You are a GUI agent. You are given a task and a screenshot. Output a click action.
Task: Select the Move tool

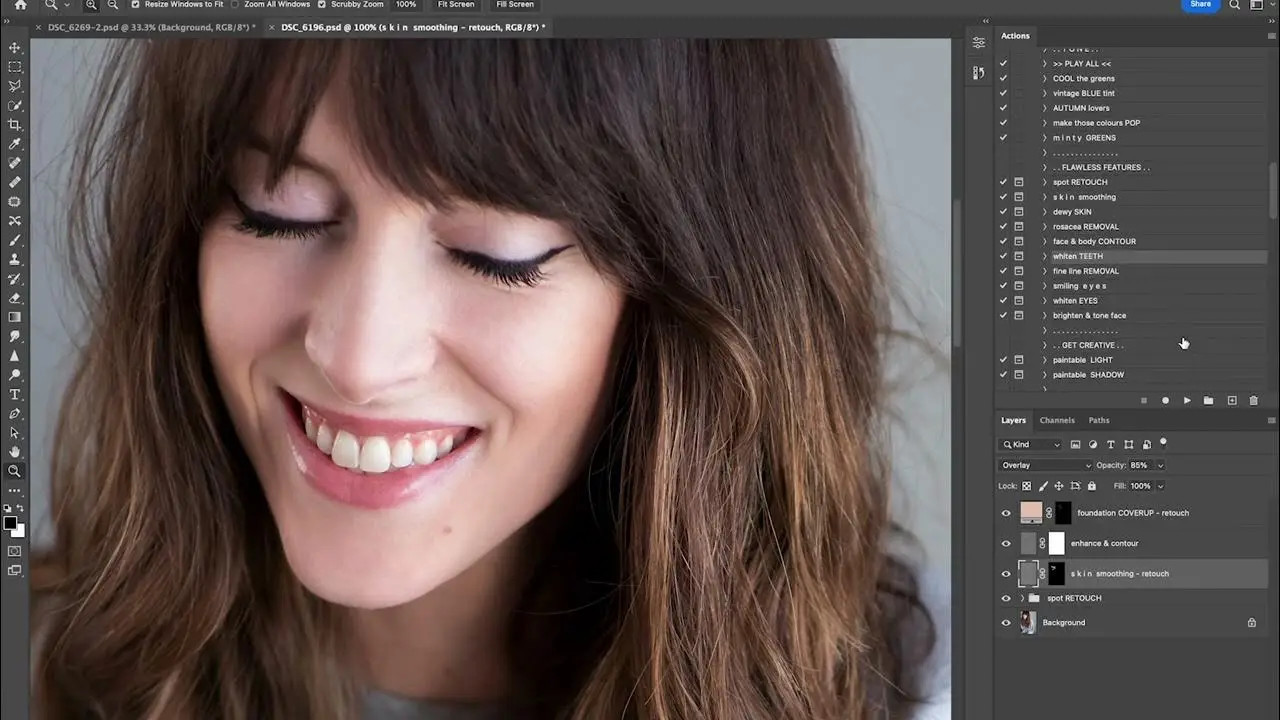(15, 48)
